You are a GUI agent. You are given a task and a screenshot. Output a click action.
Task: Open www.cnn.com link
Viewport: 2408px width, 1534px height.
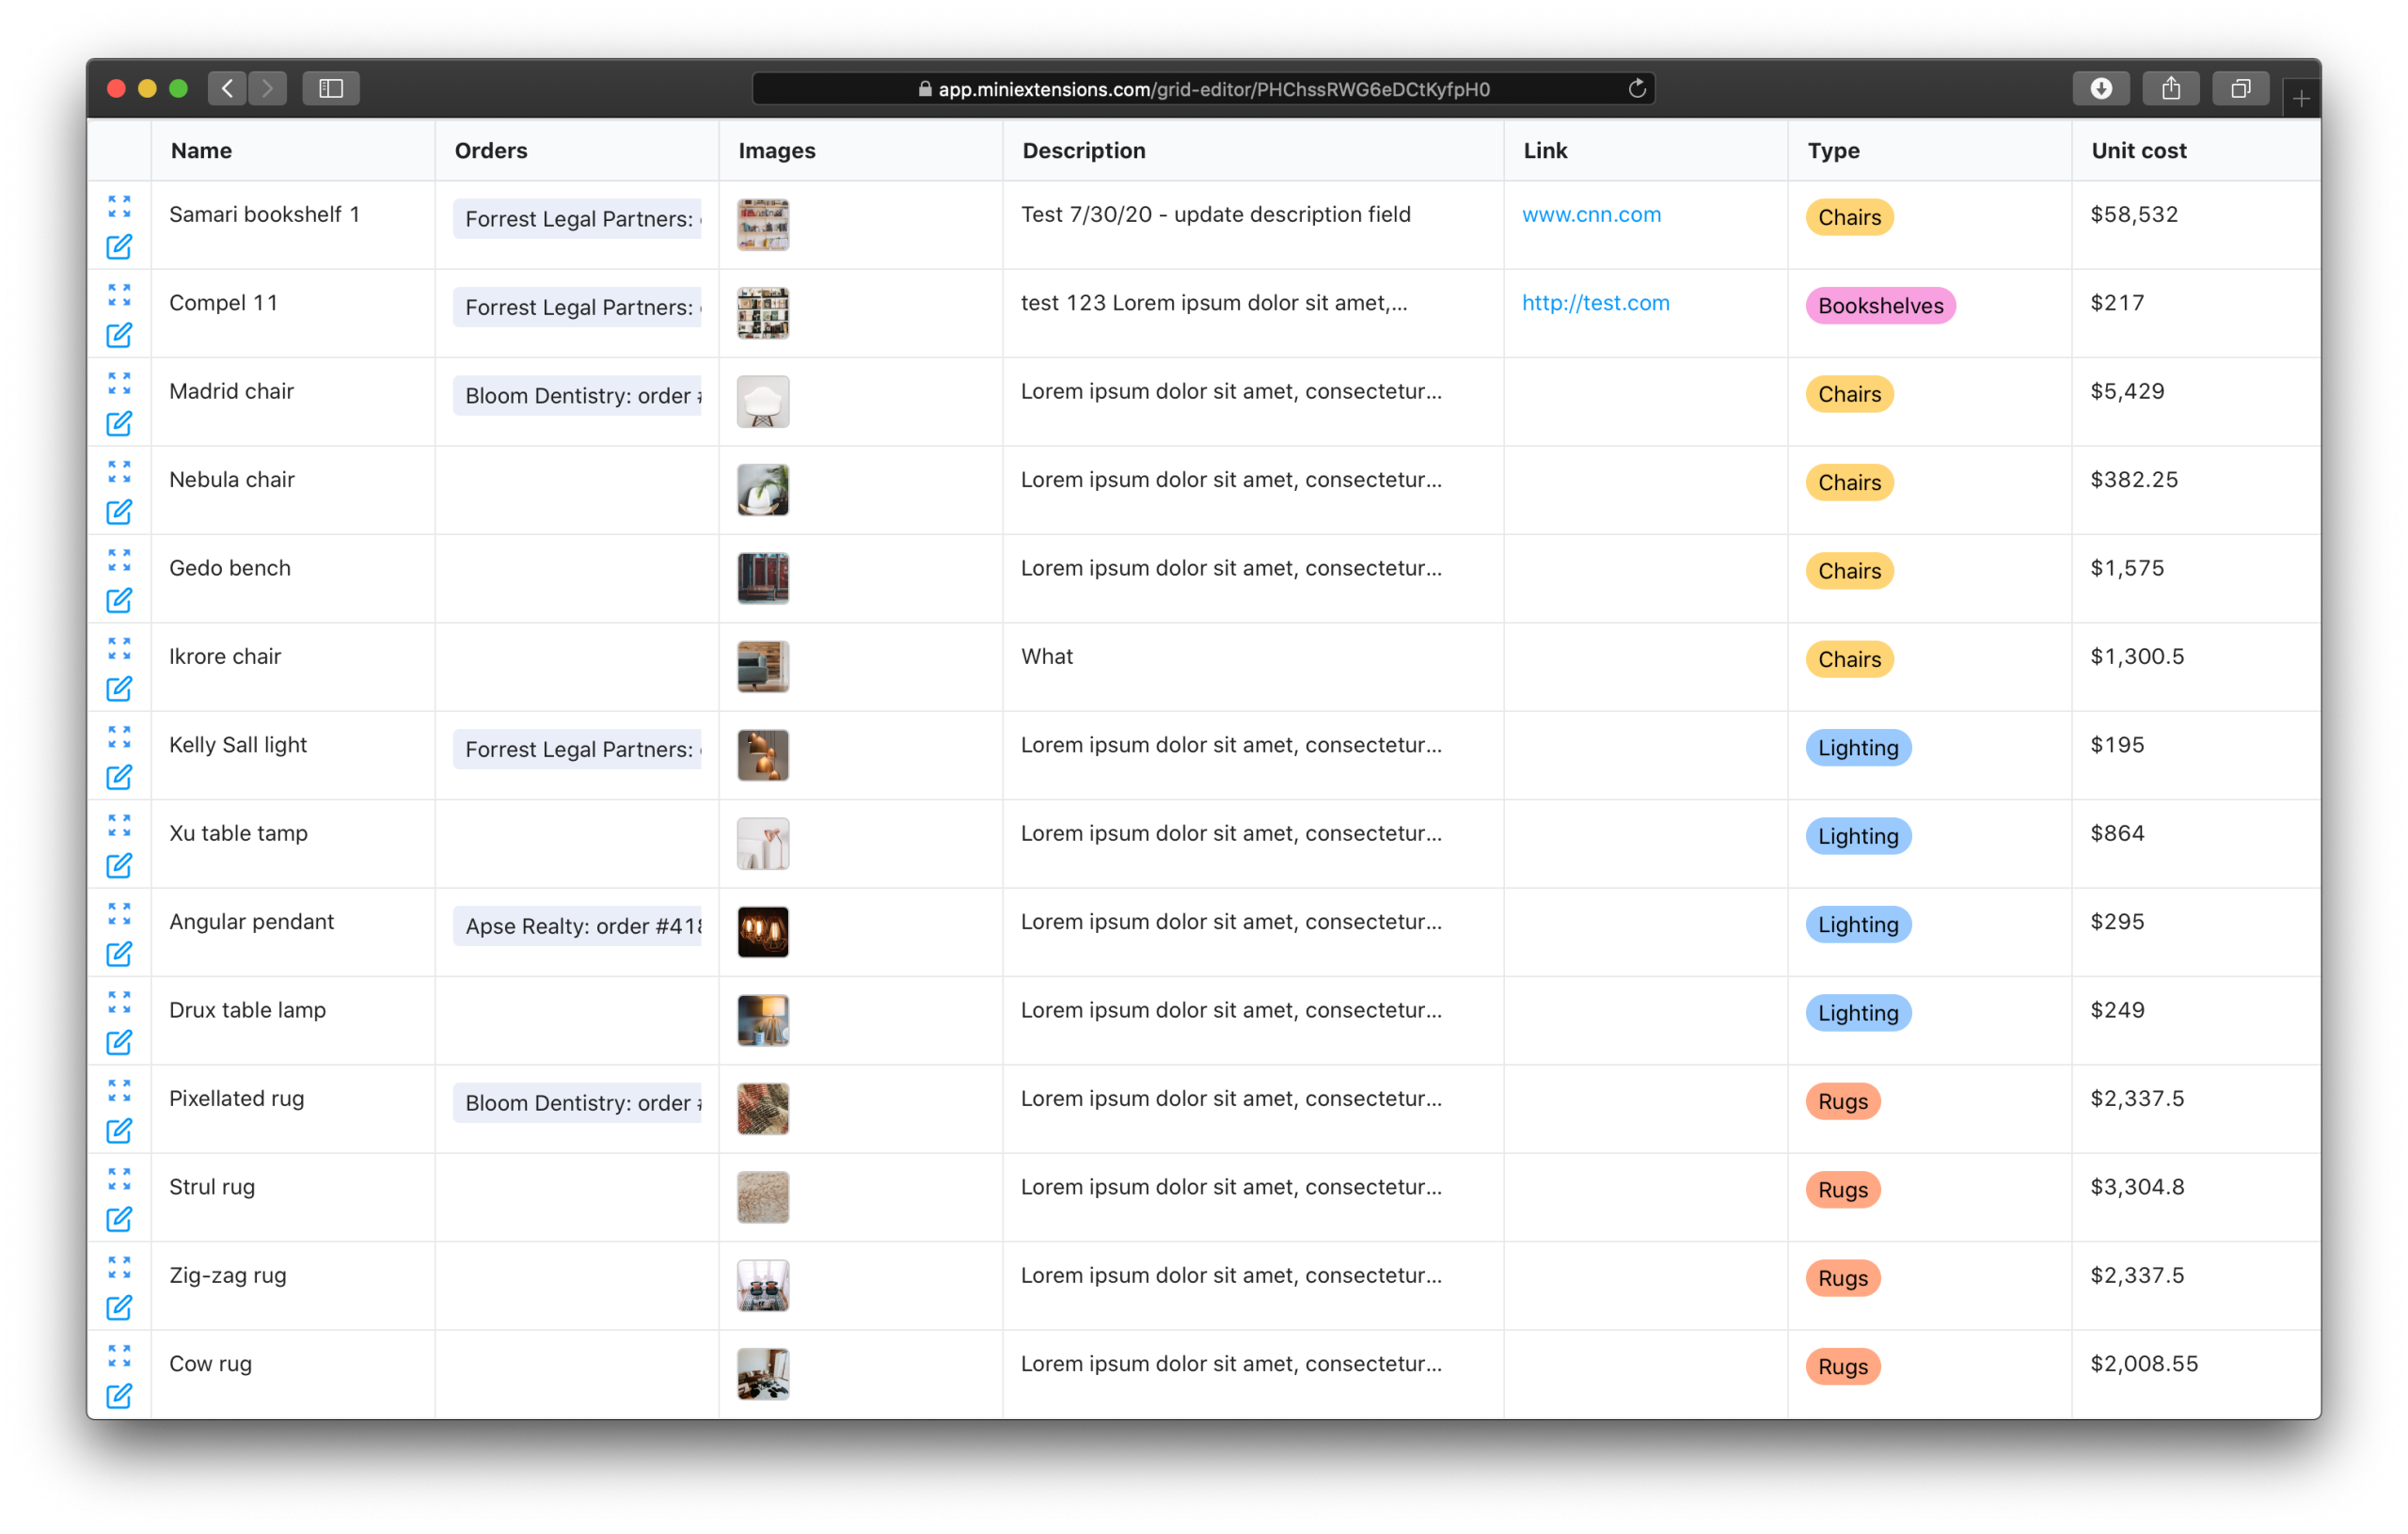coord(1591,214)
